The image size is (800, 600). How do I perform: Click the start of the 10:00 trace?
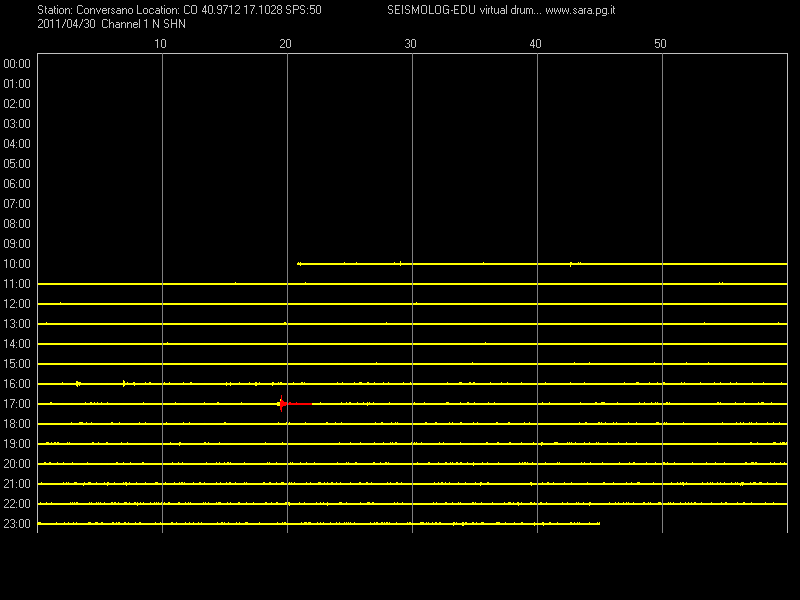(299, 264)
